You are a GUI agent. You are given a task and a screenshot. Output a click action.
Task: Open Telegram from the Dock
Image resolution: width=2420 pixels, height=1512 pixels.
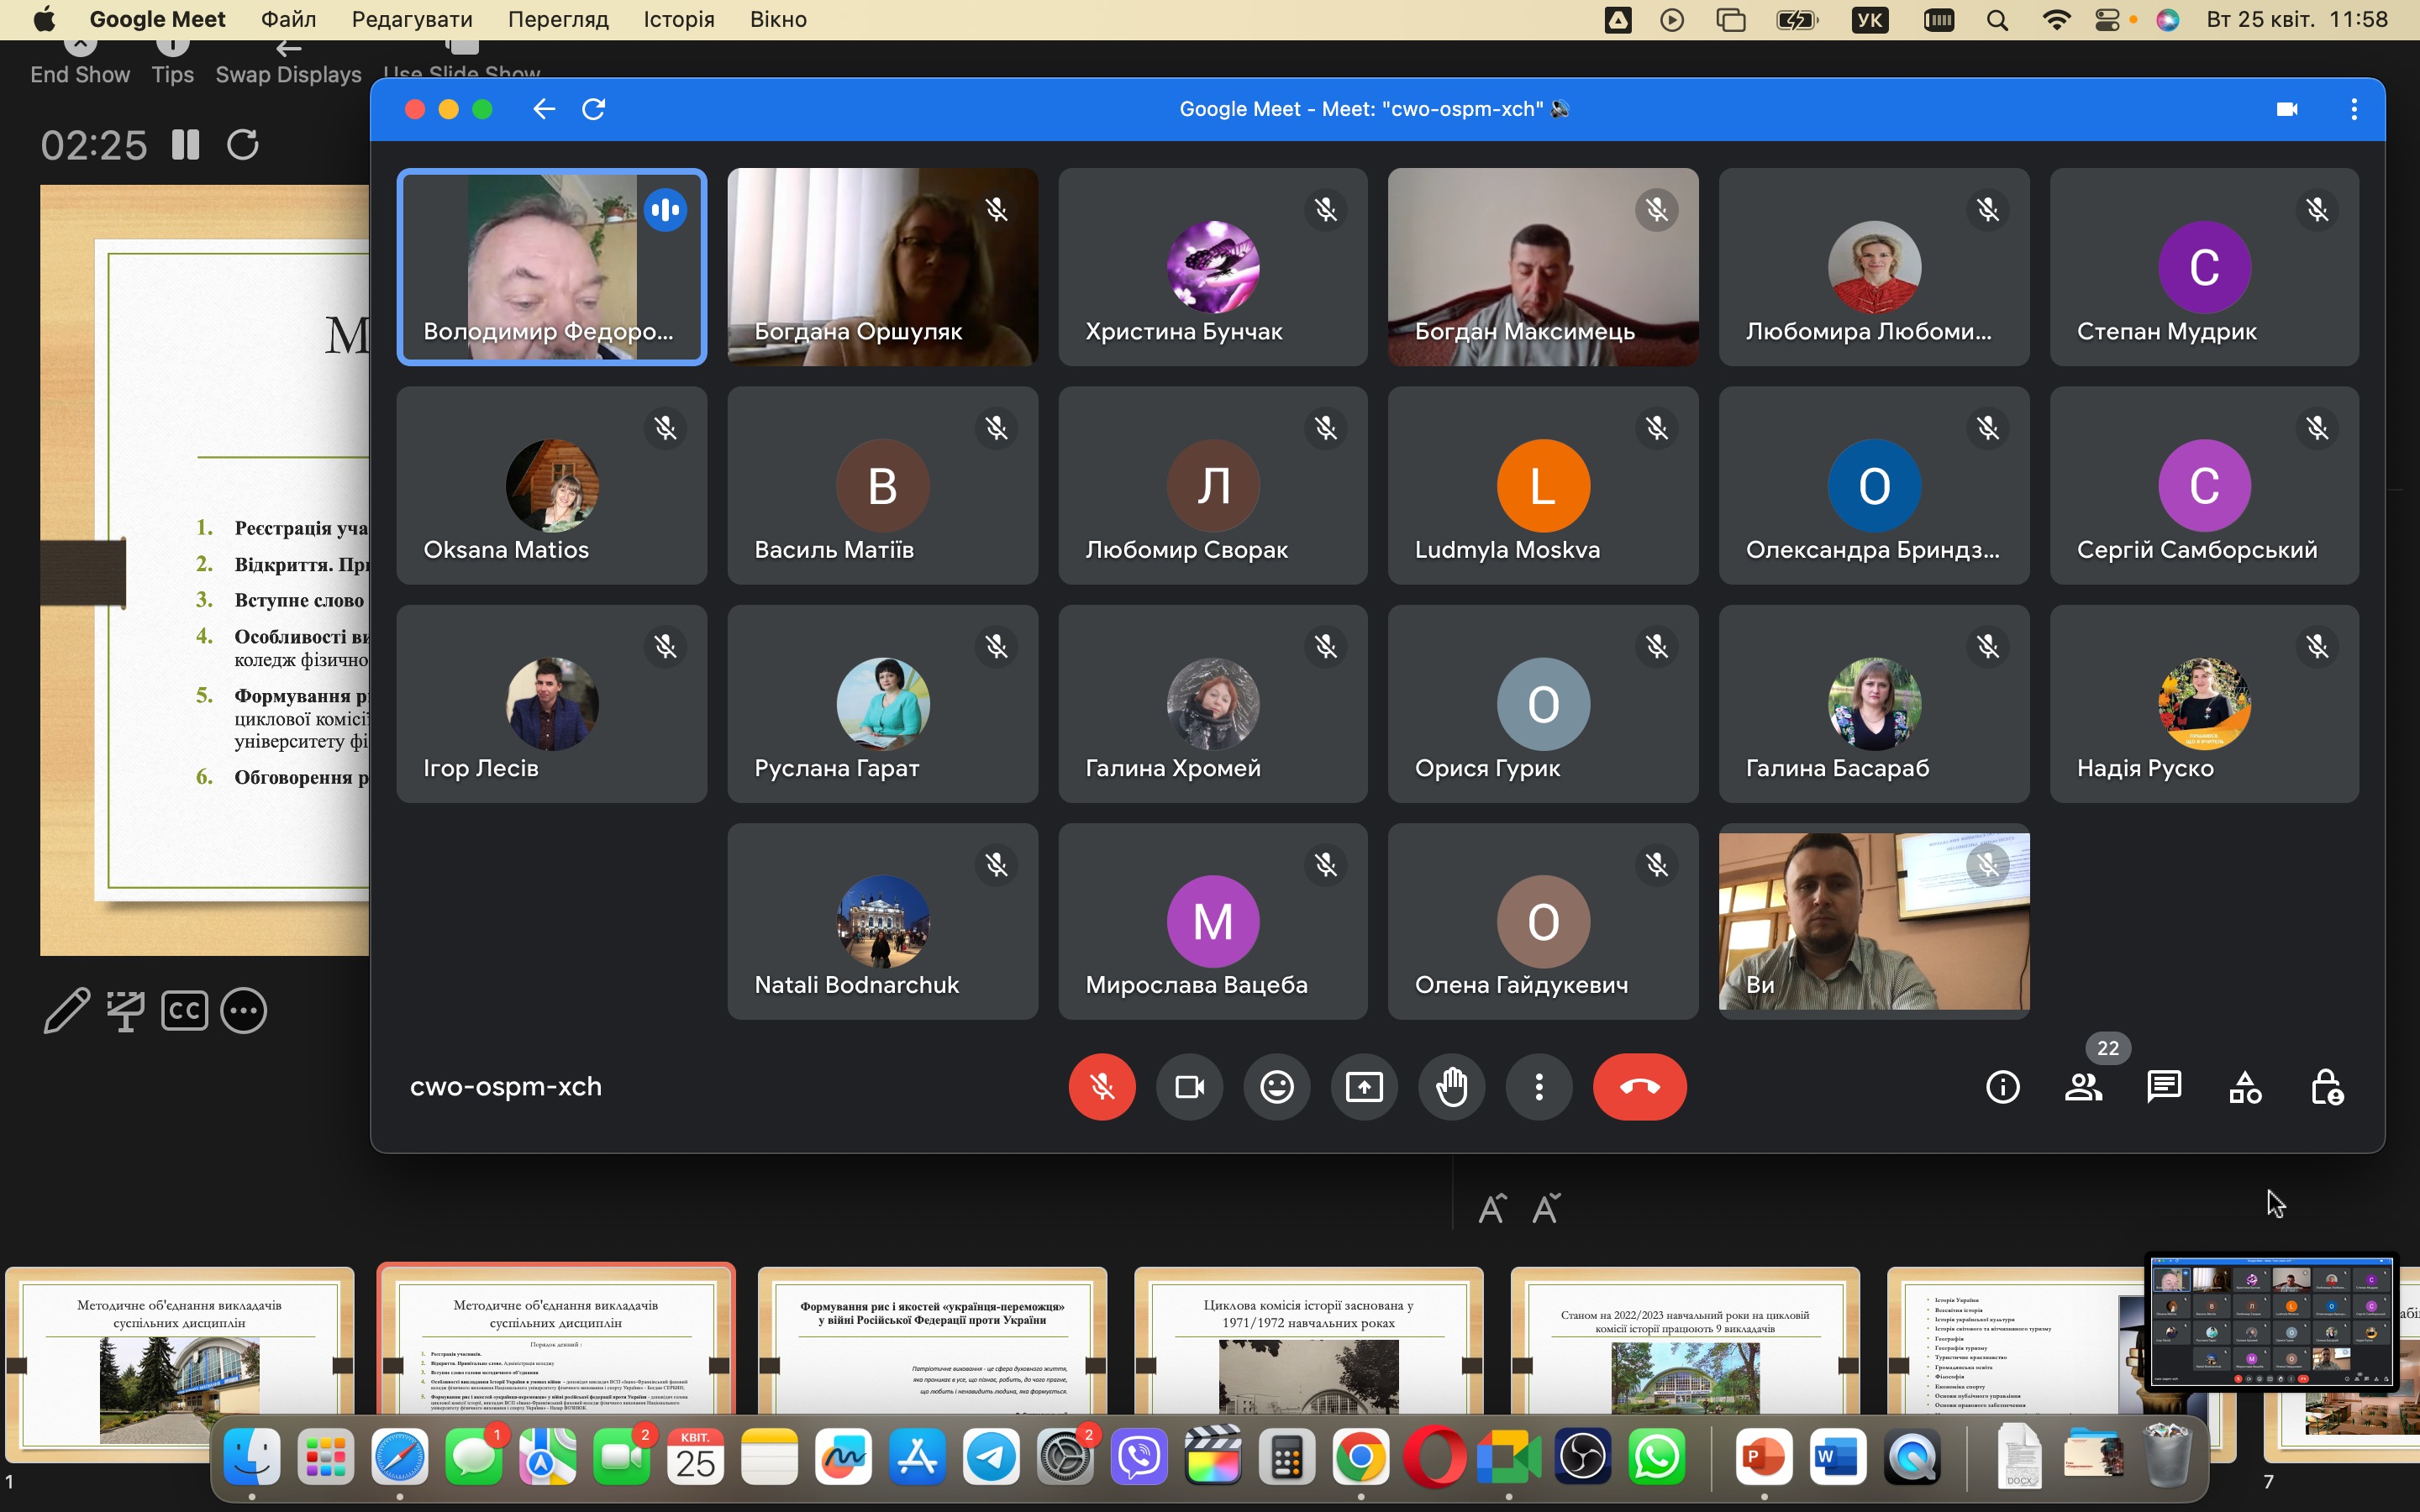click(991, 1457)
